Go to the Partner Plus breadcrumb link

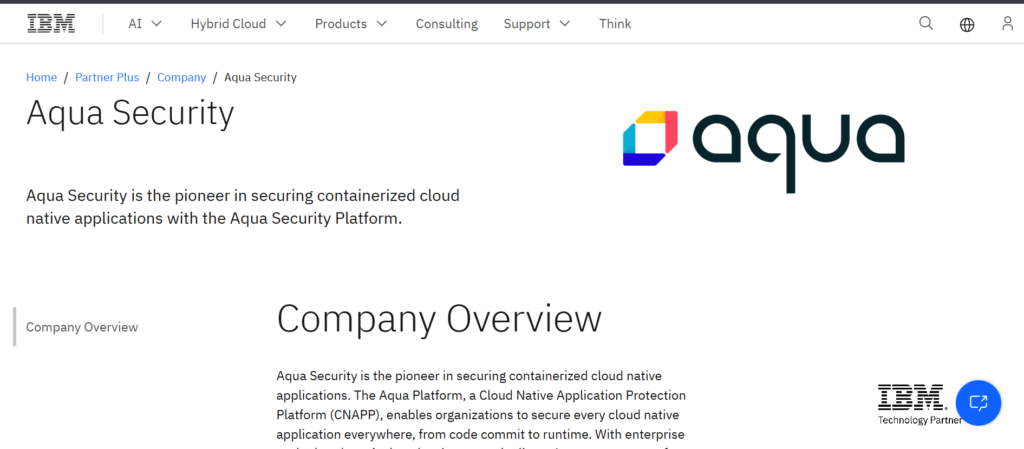(x=107, y=77)
